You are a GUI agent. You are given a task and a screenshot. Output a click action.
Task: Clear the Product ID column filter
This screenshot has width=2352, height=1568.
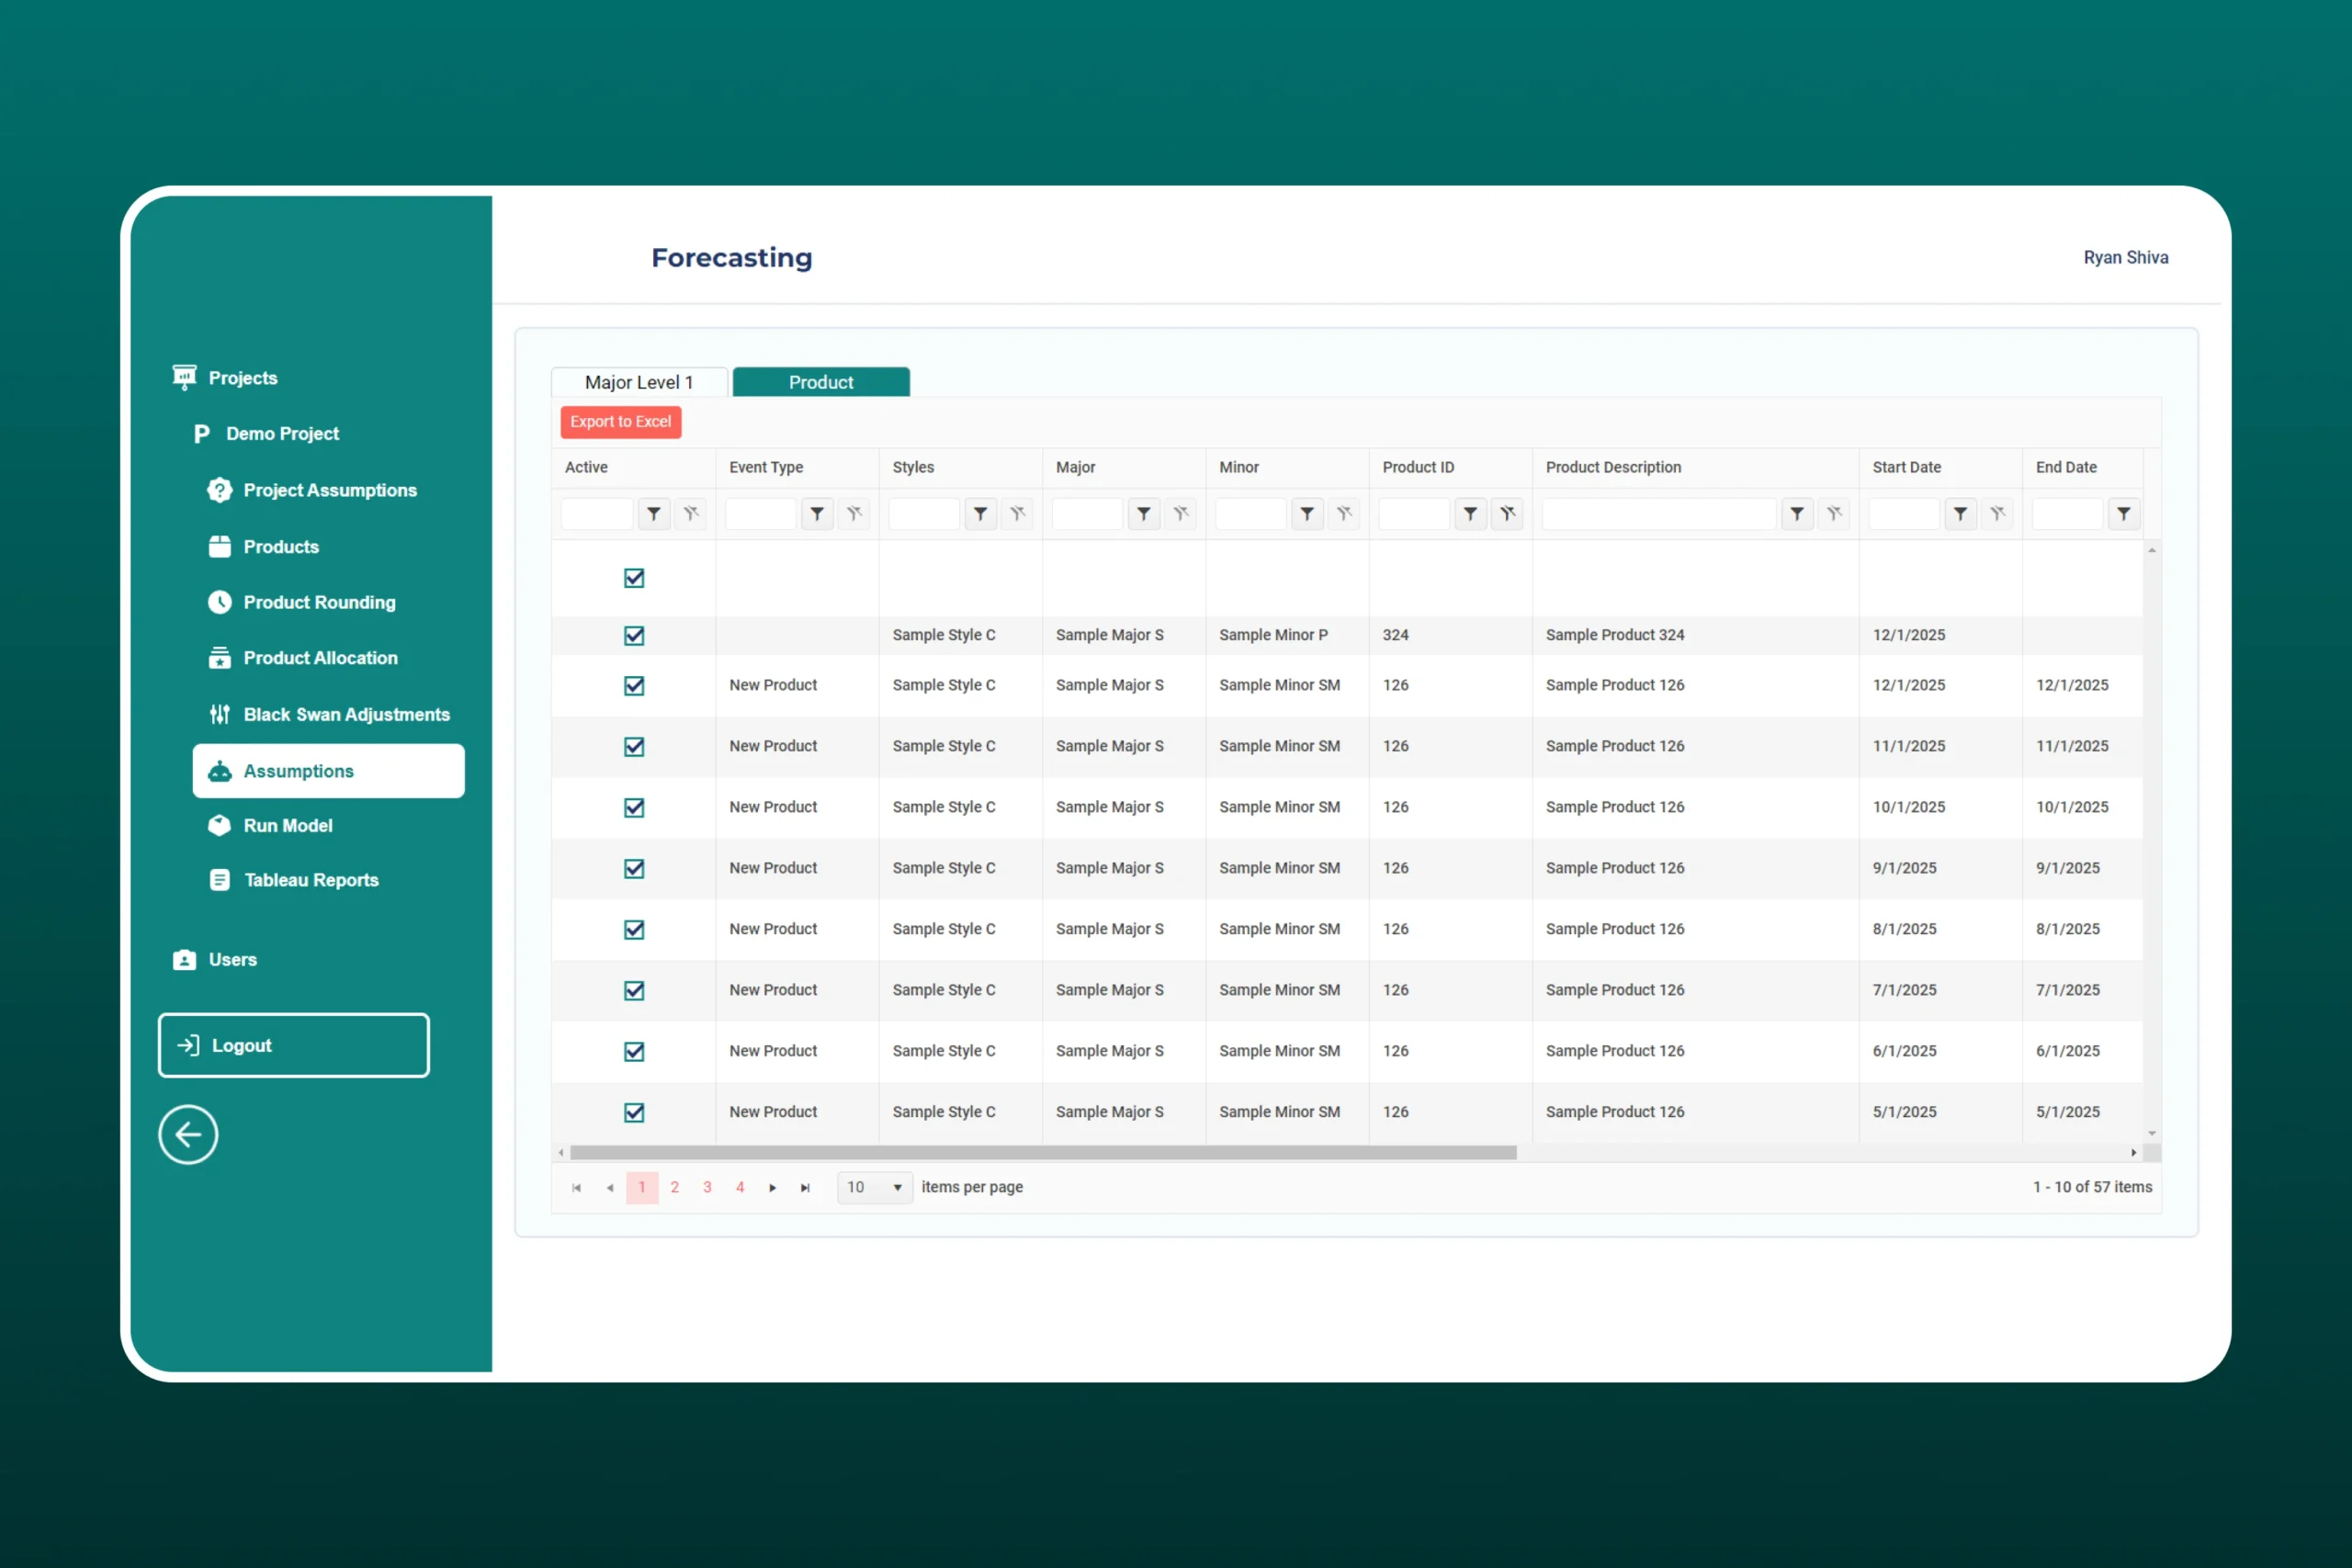(1507, 514)
